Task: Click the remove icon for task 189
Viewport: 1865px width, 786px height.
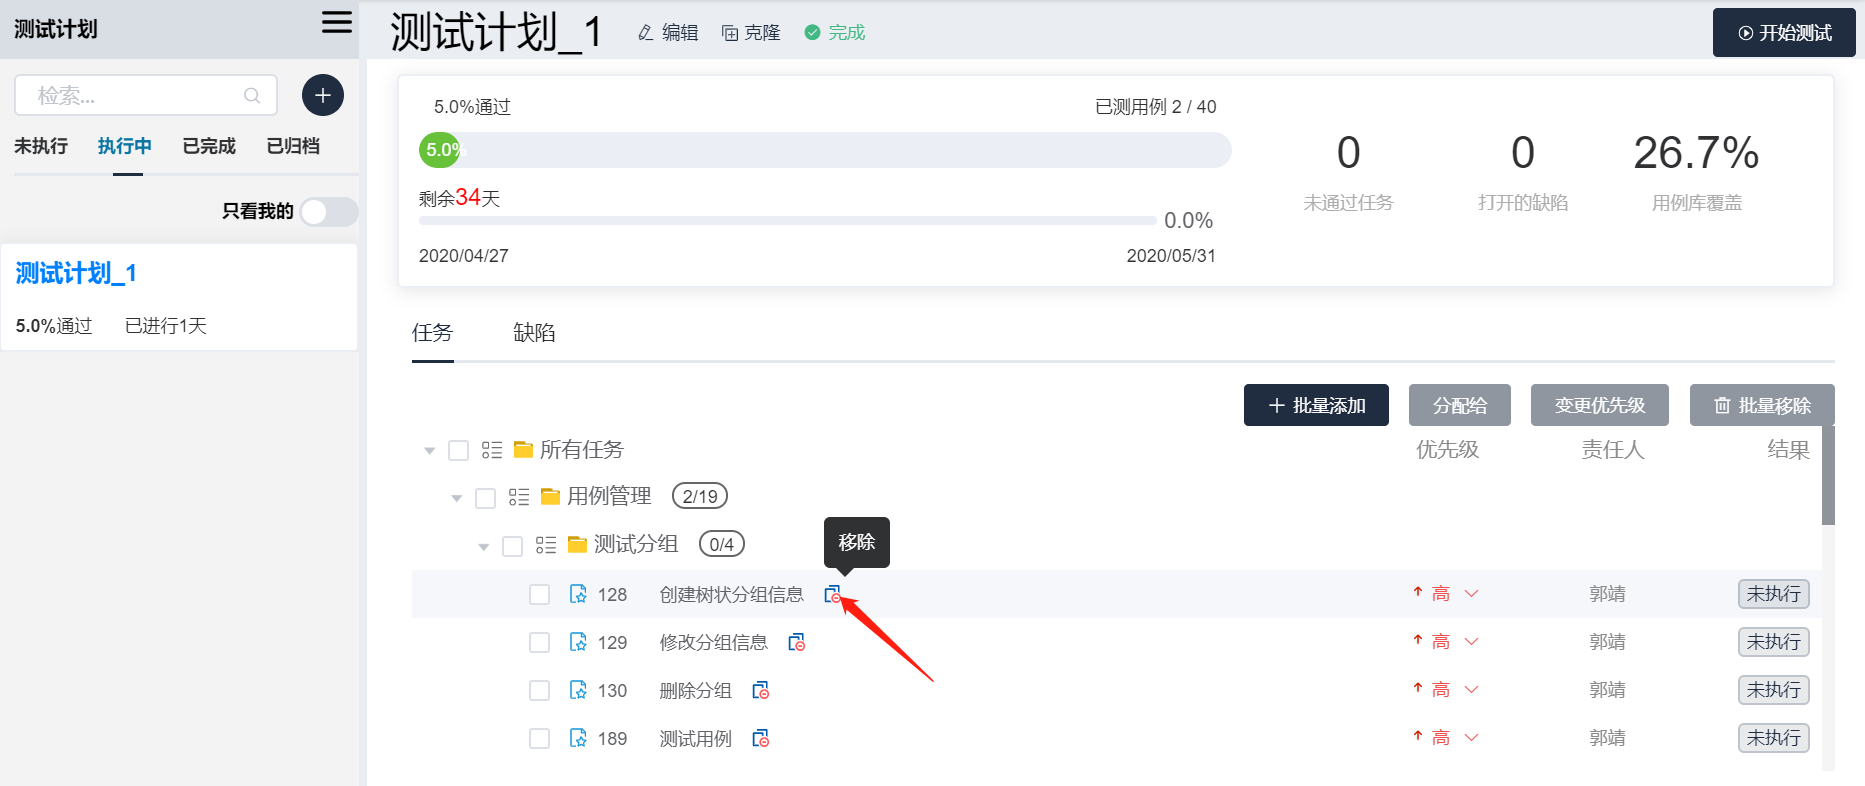Action: coord(760,738)
